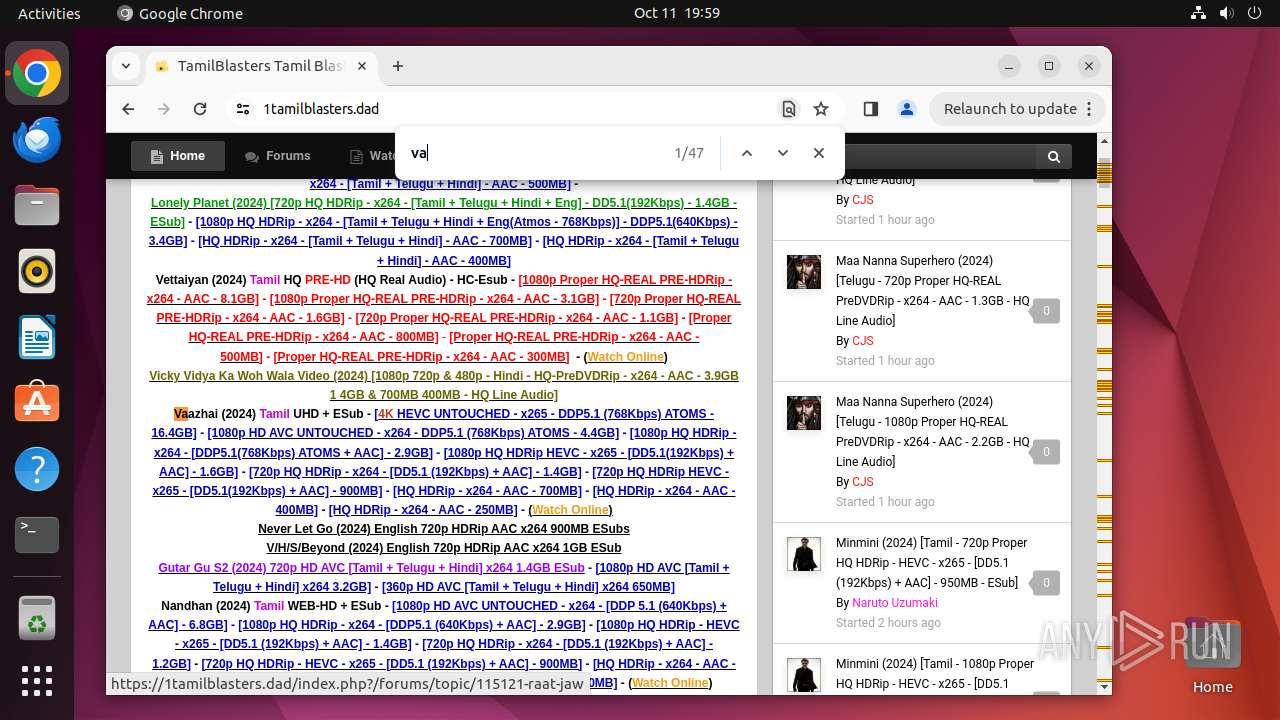Open V/H/S/Beyond (2024) English link
Image resolution: width=1280 pixels, height=720 pixels.
point(444,548)
